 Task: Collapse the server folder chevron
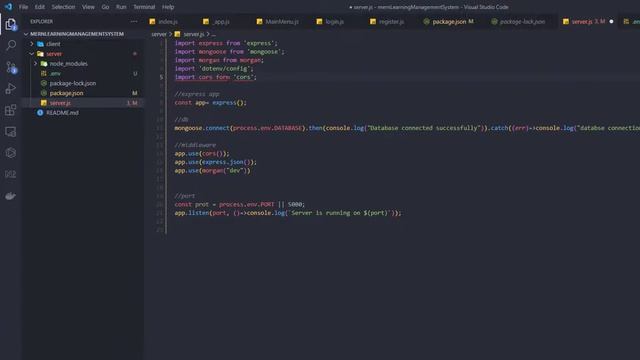click(32, 53)
